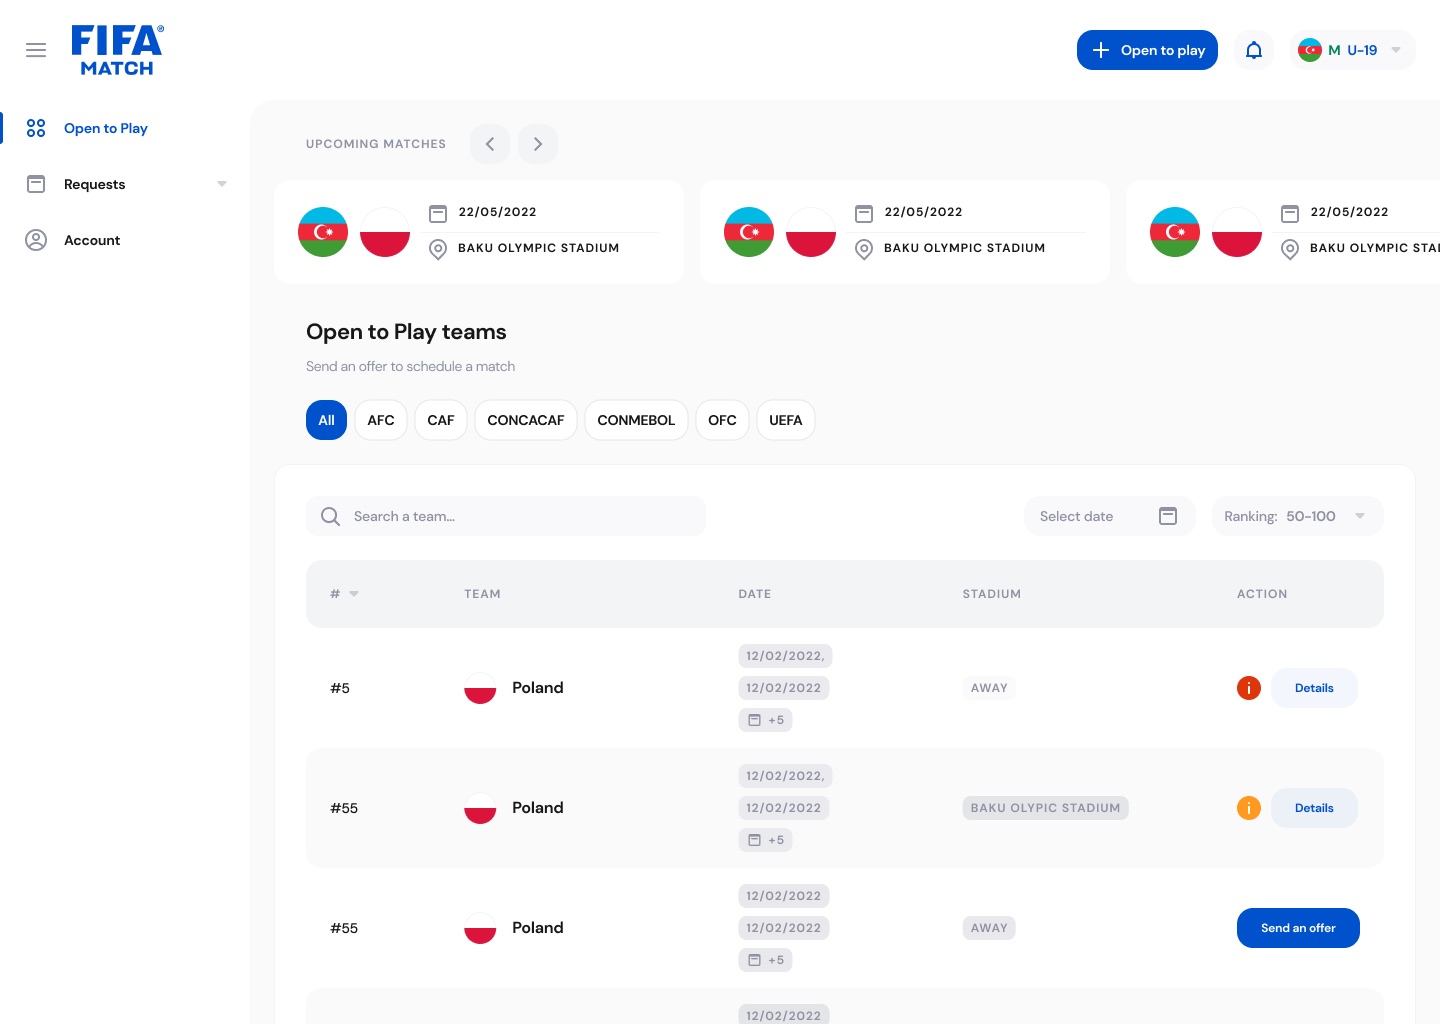
Task: Click the BAKU OLYPIC STADIUM tag
Action: pyautogui.click(x=1045, y=808)
